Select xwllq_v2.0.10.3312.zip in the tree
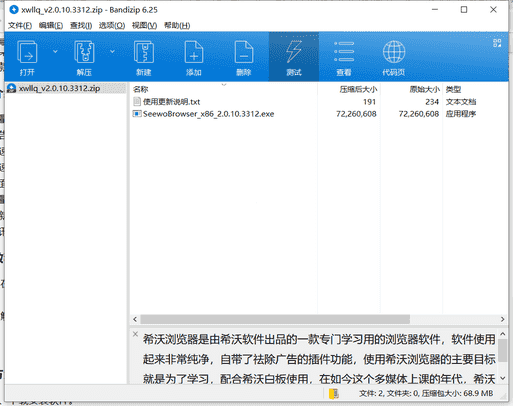The width and height of the screenshot is (513, 406). tap(59, 88)
